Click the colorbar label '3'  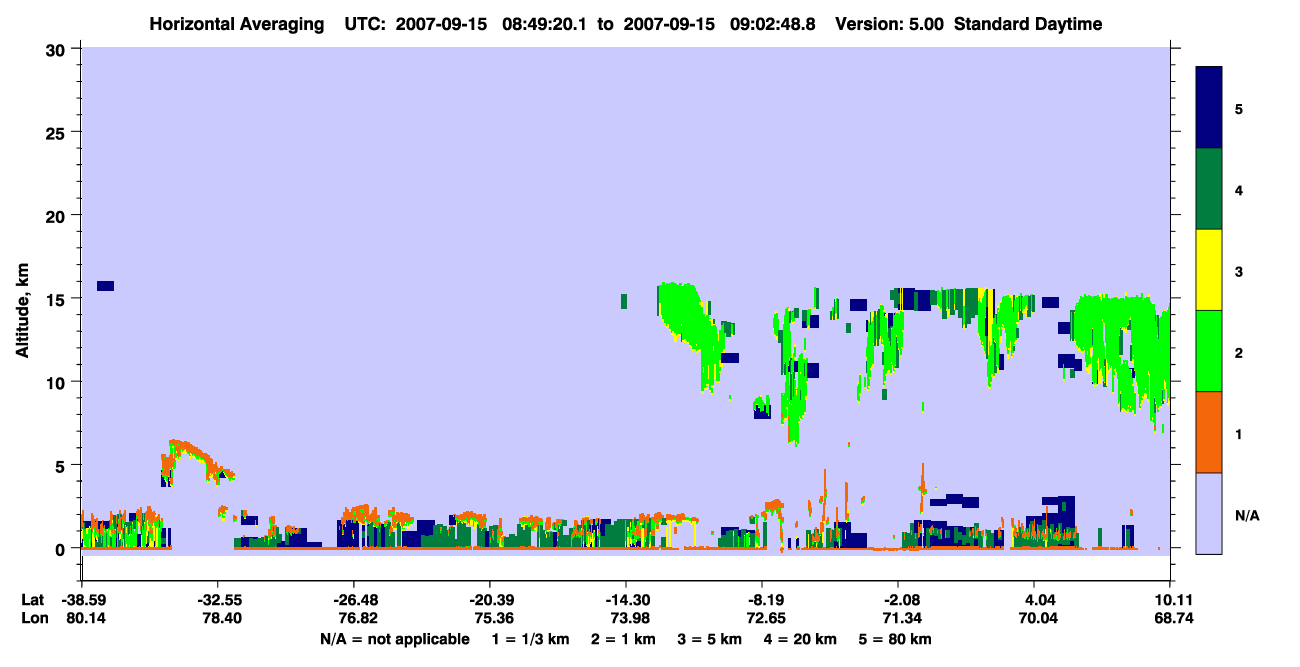(1239, 270)
